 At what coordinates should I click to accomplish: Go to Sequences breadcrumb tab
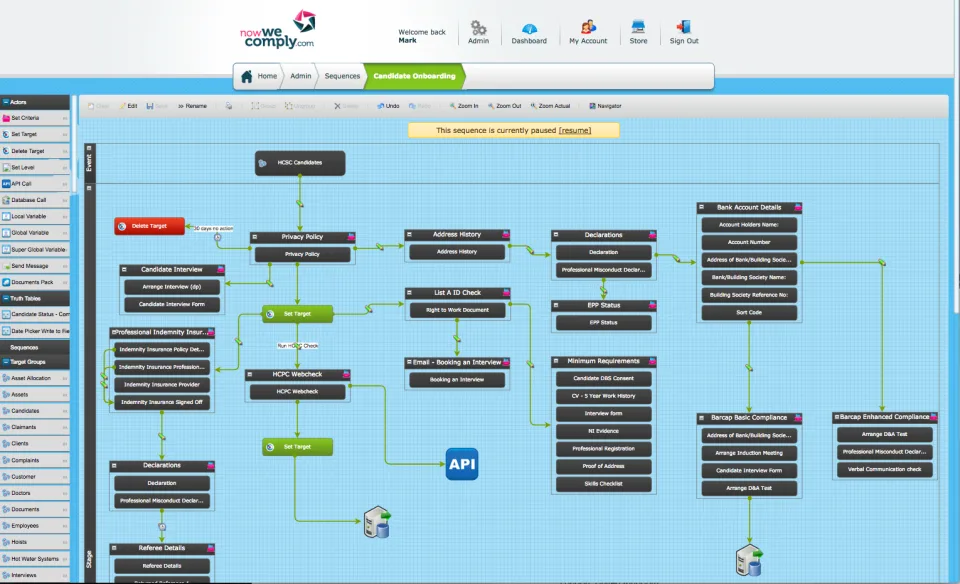pos(342,76)
